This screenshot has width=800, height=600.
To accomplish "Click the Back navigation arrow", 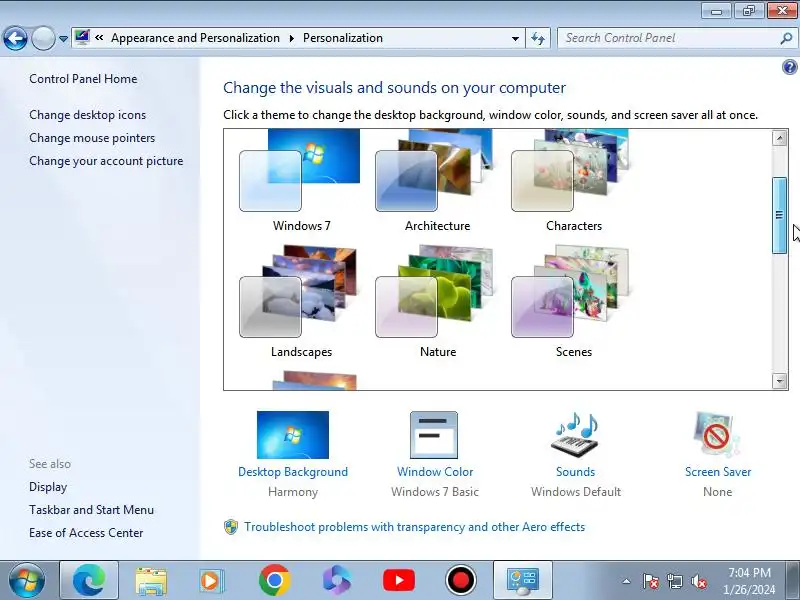I will pyautogui.click(x=15, y=38).
